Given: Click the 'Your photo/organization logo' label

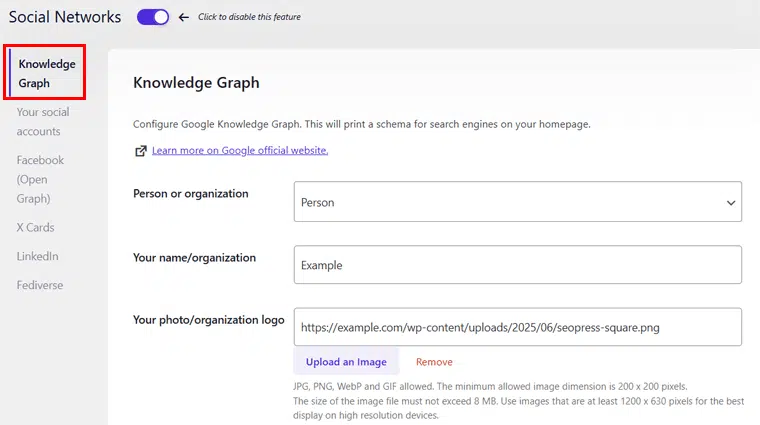Looking at the screenshot, I should coord(208,320).
